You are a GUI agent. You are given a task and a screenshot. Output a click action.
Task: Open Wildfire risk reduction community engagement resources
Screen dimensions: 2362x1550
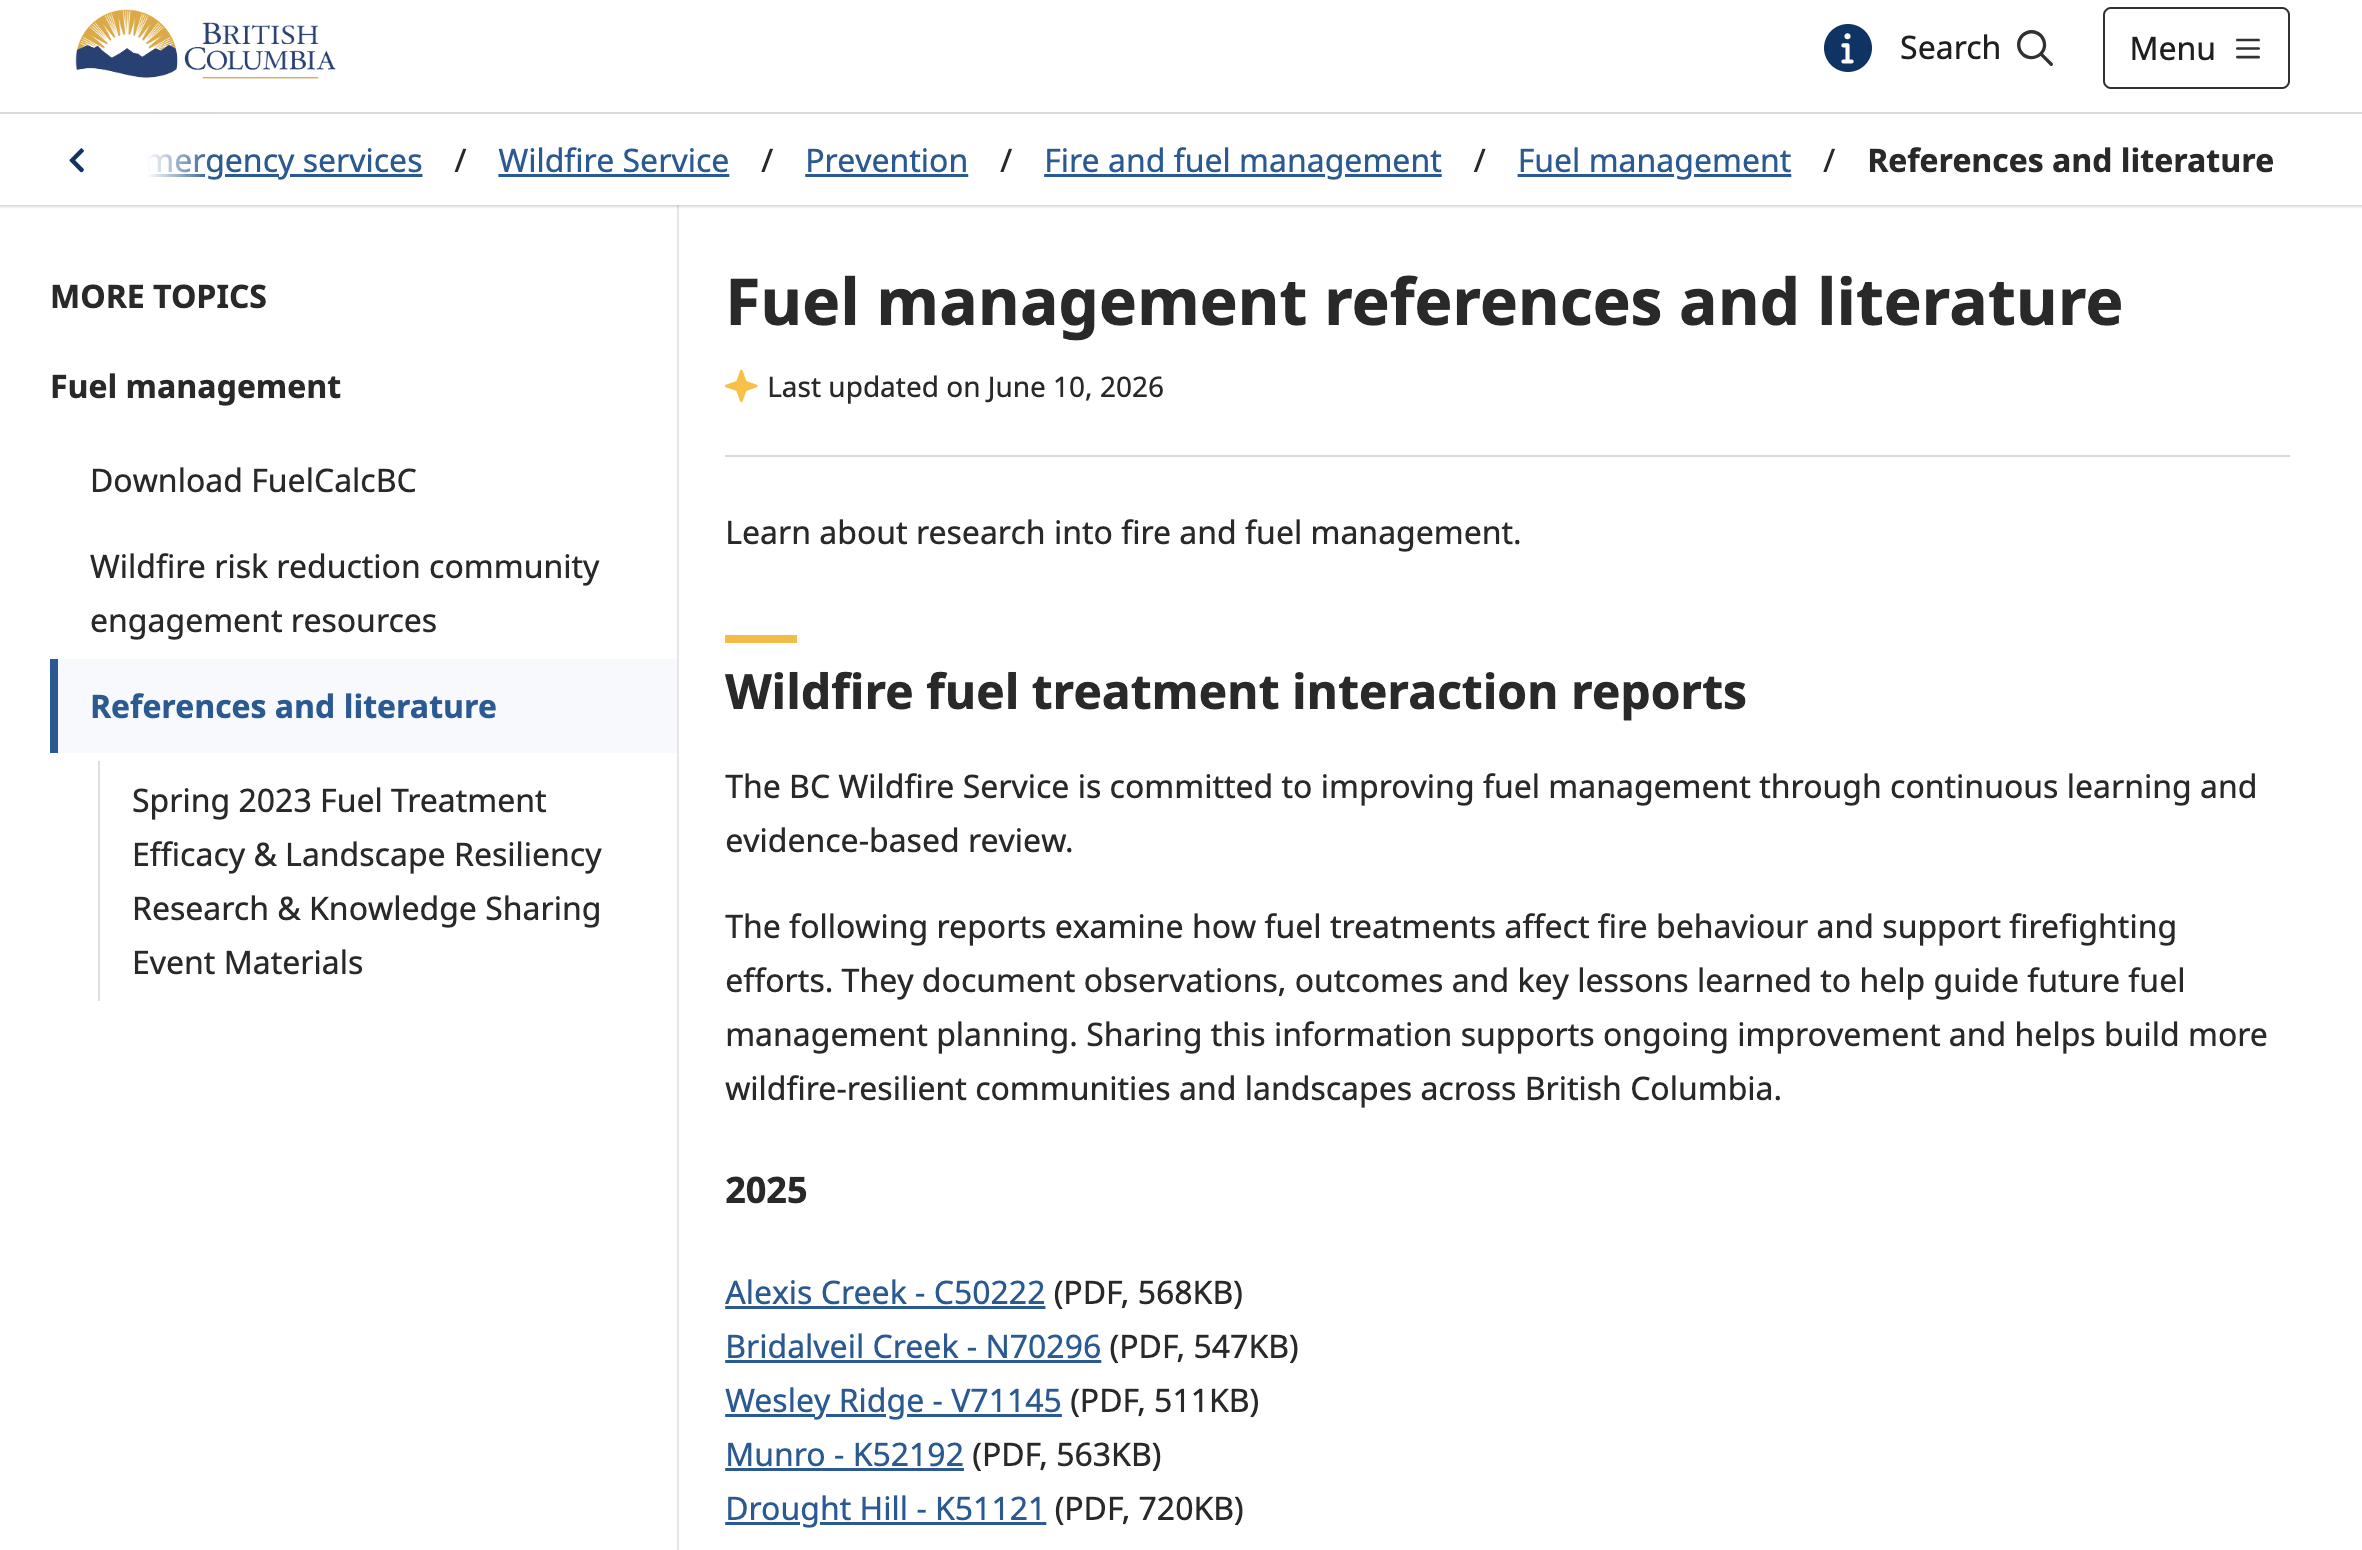(x=344, y=593)
